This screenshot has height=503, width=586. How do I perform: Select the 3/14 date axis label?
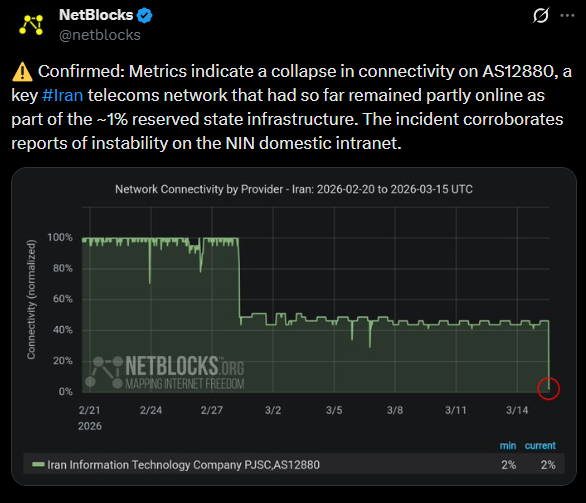[517, 410]
